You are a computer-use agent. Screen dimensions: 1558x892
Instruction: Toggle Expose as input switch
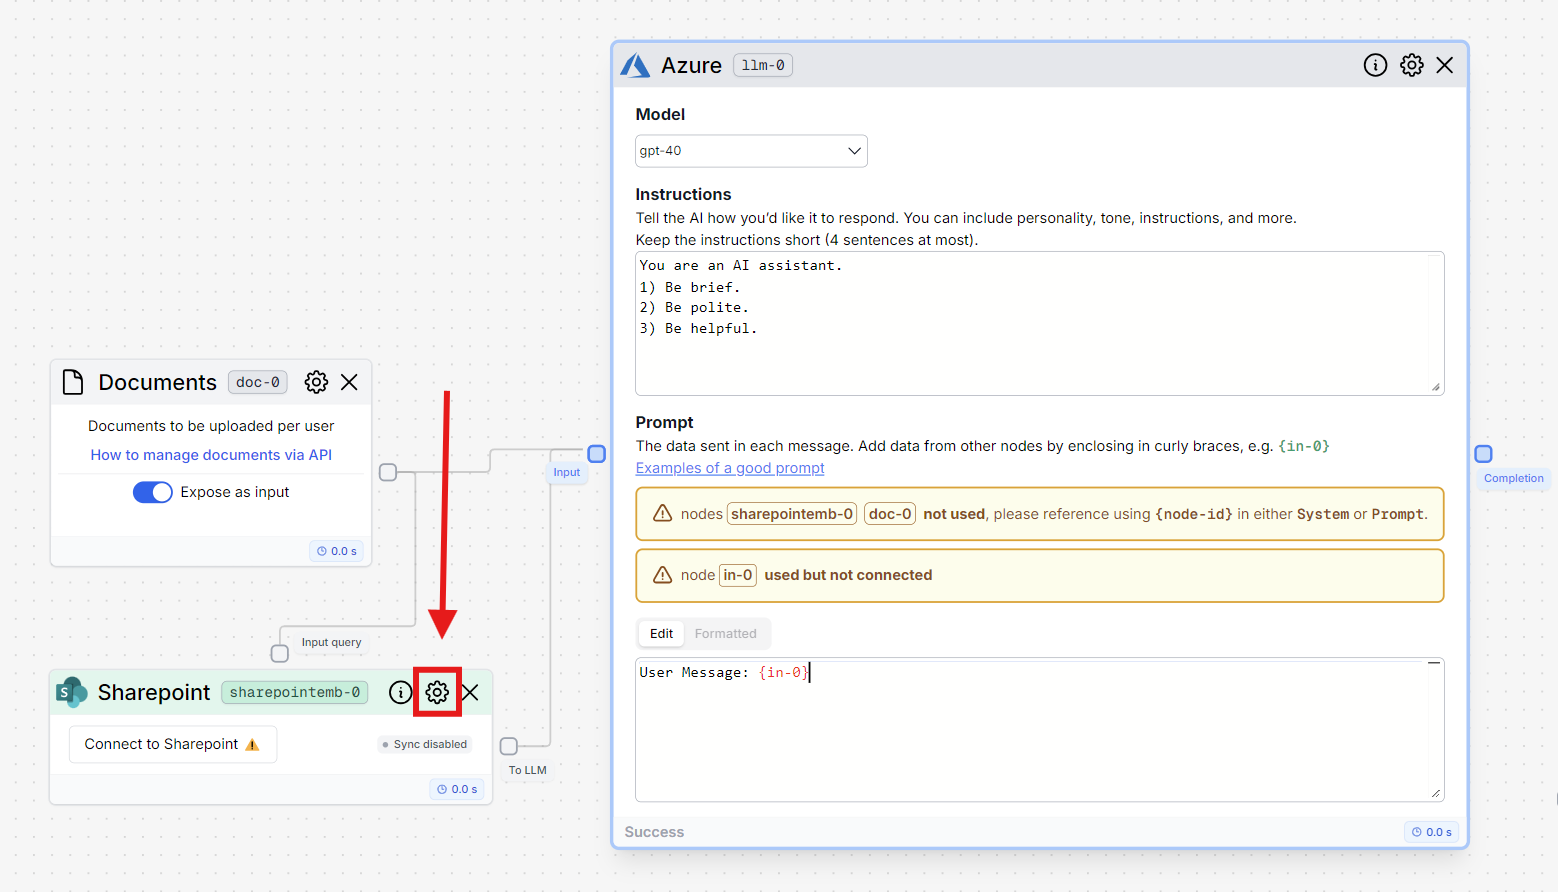[x=153, y=492]
